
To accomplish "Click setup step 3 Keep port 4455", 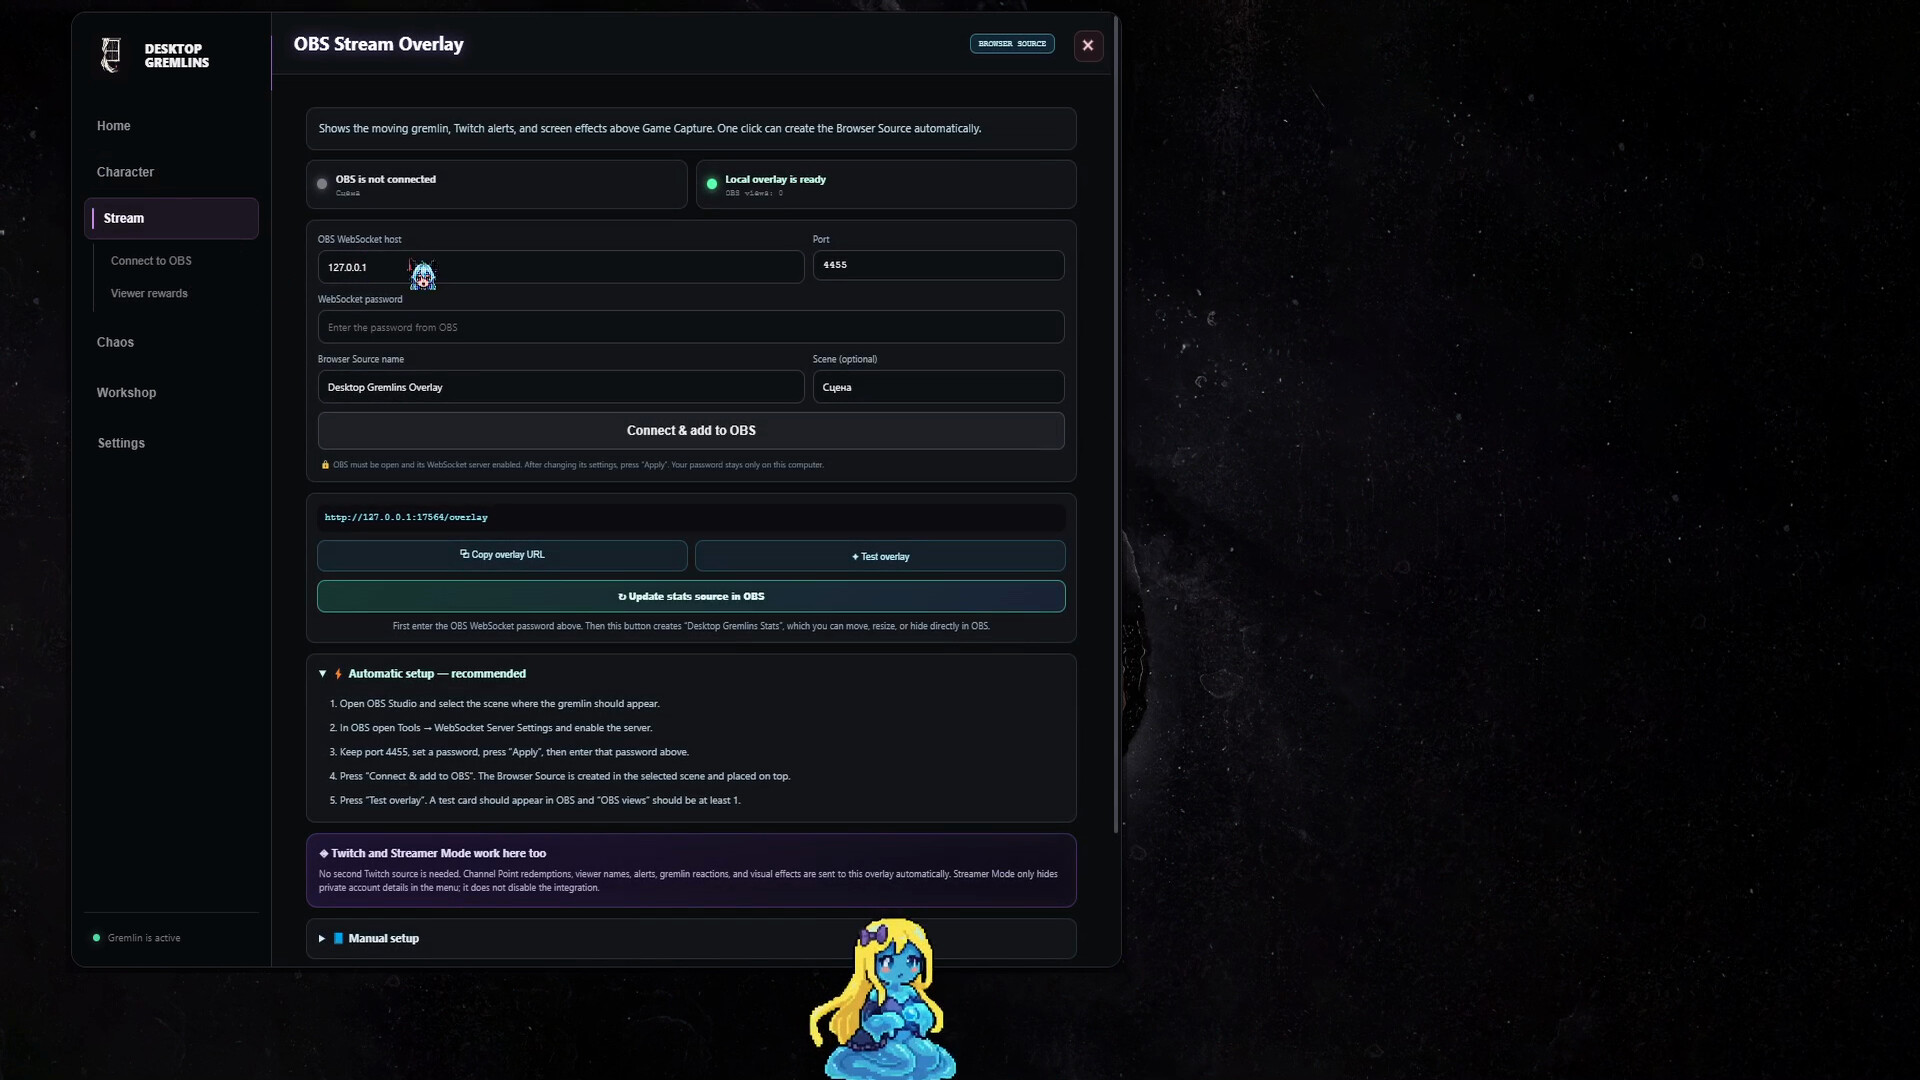I will click(509, 752).
